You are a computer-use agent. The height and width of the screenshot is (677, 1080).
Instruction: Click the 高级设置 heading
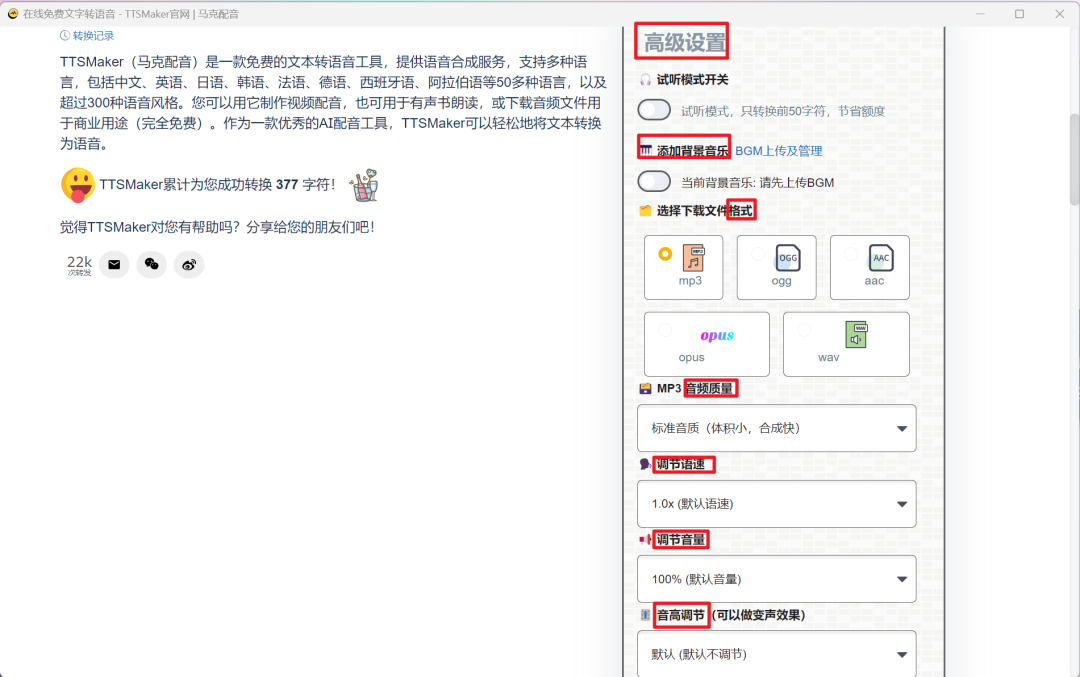(685, 43)
